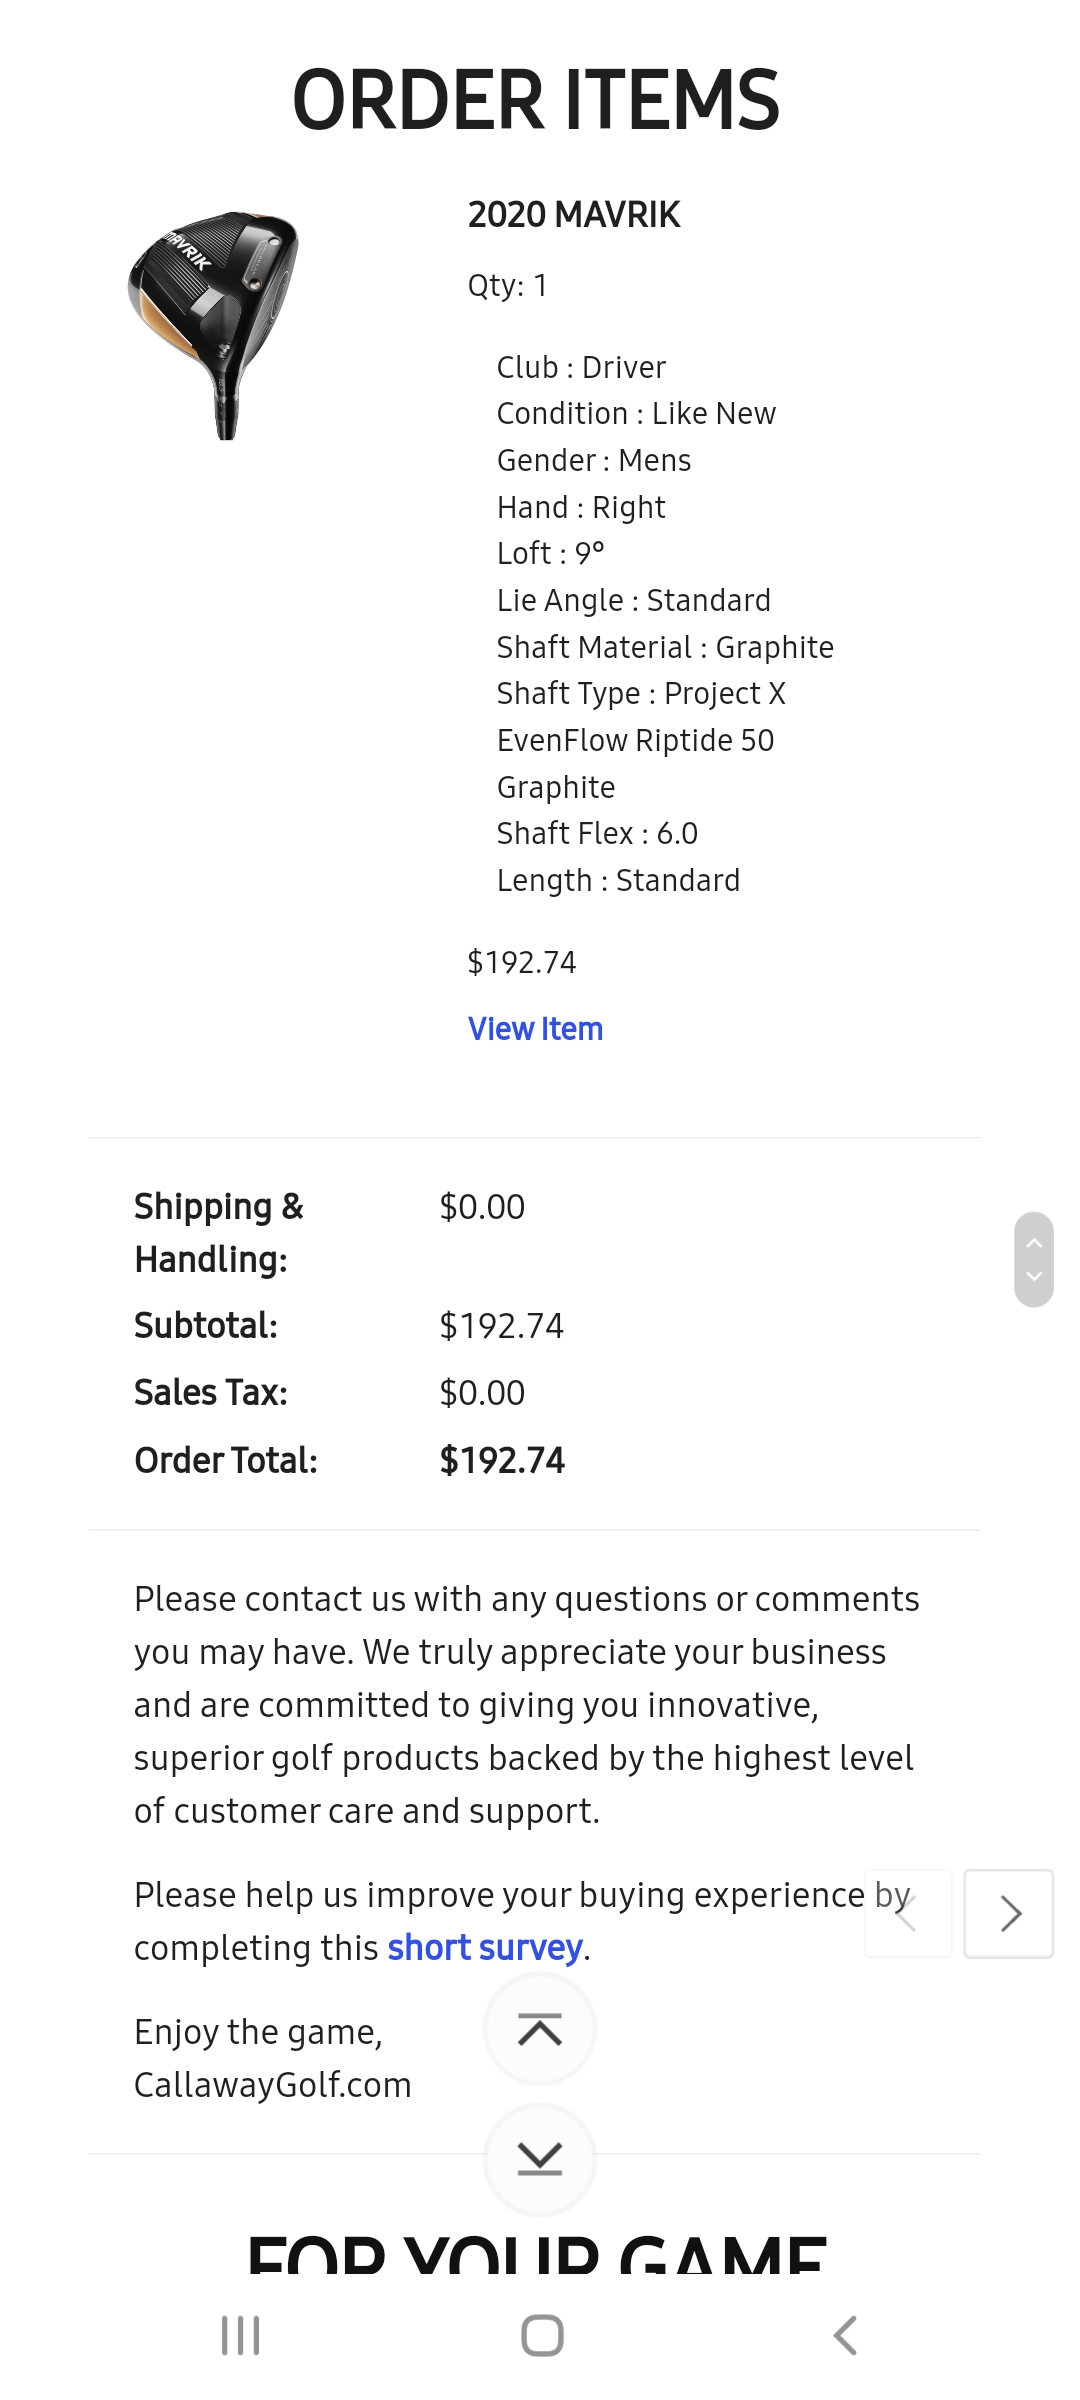Tap the CallawayGolf.com signature text
1080x2400 pixels.
click(273, 2085)
